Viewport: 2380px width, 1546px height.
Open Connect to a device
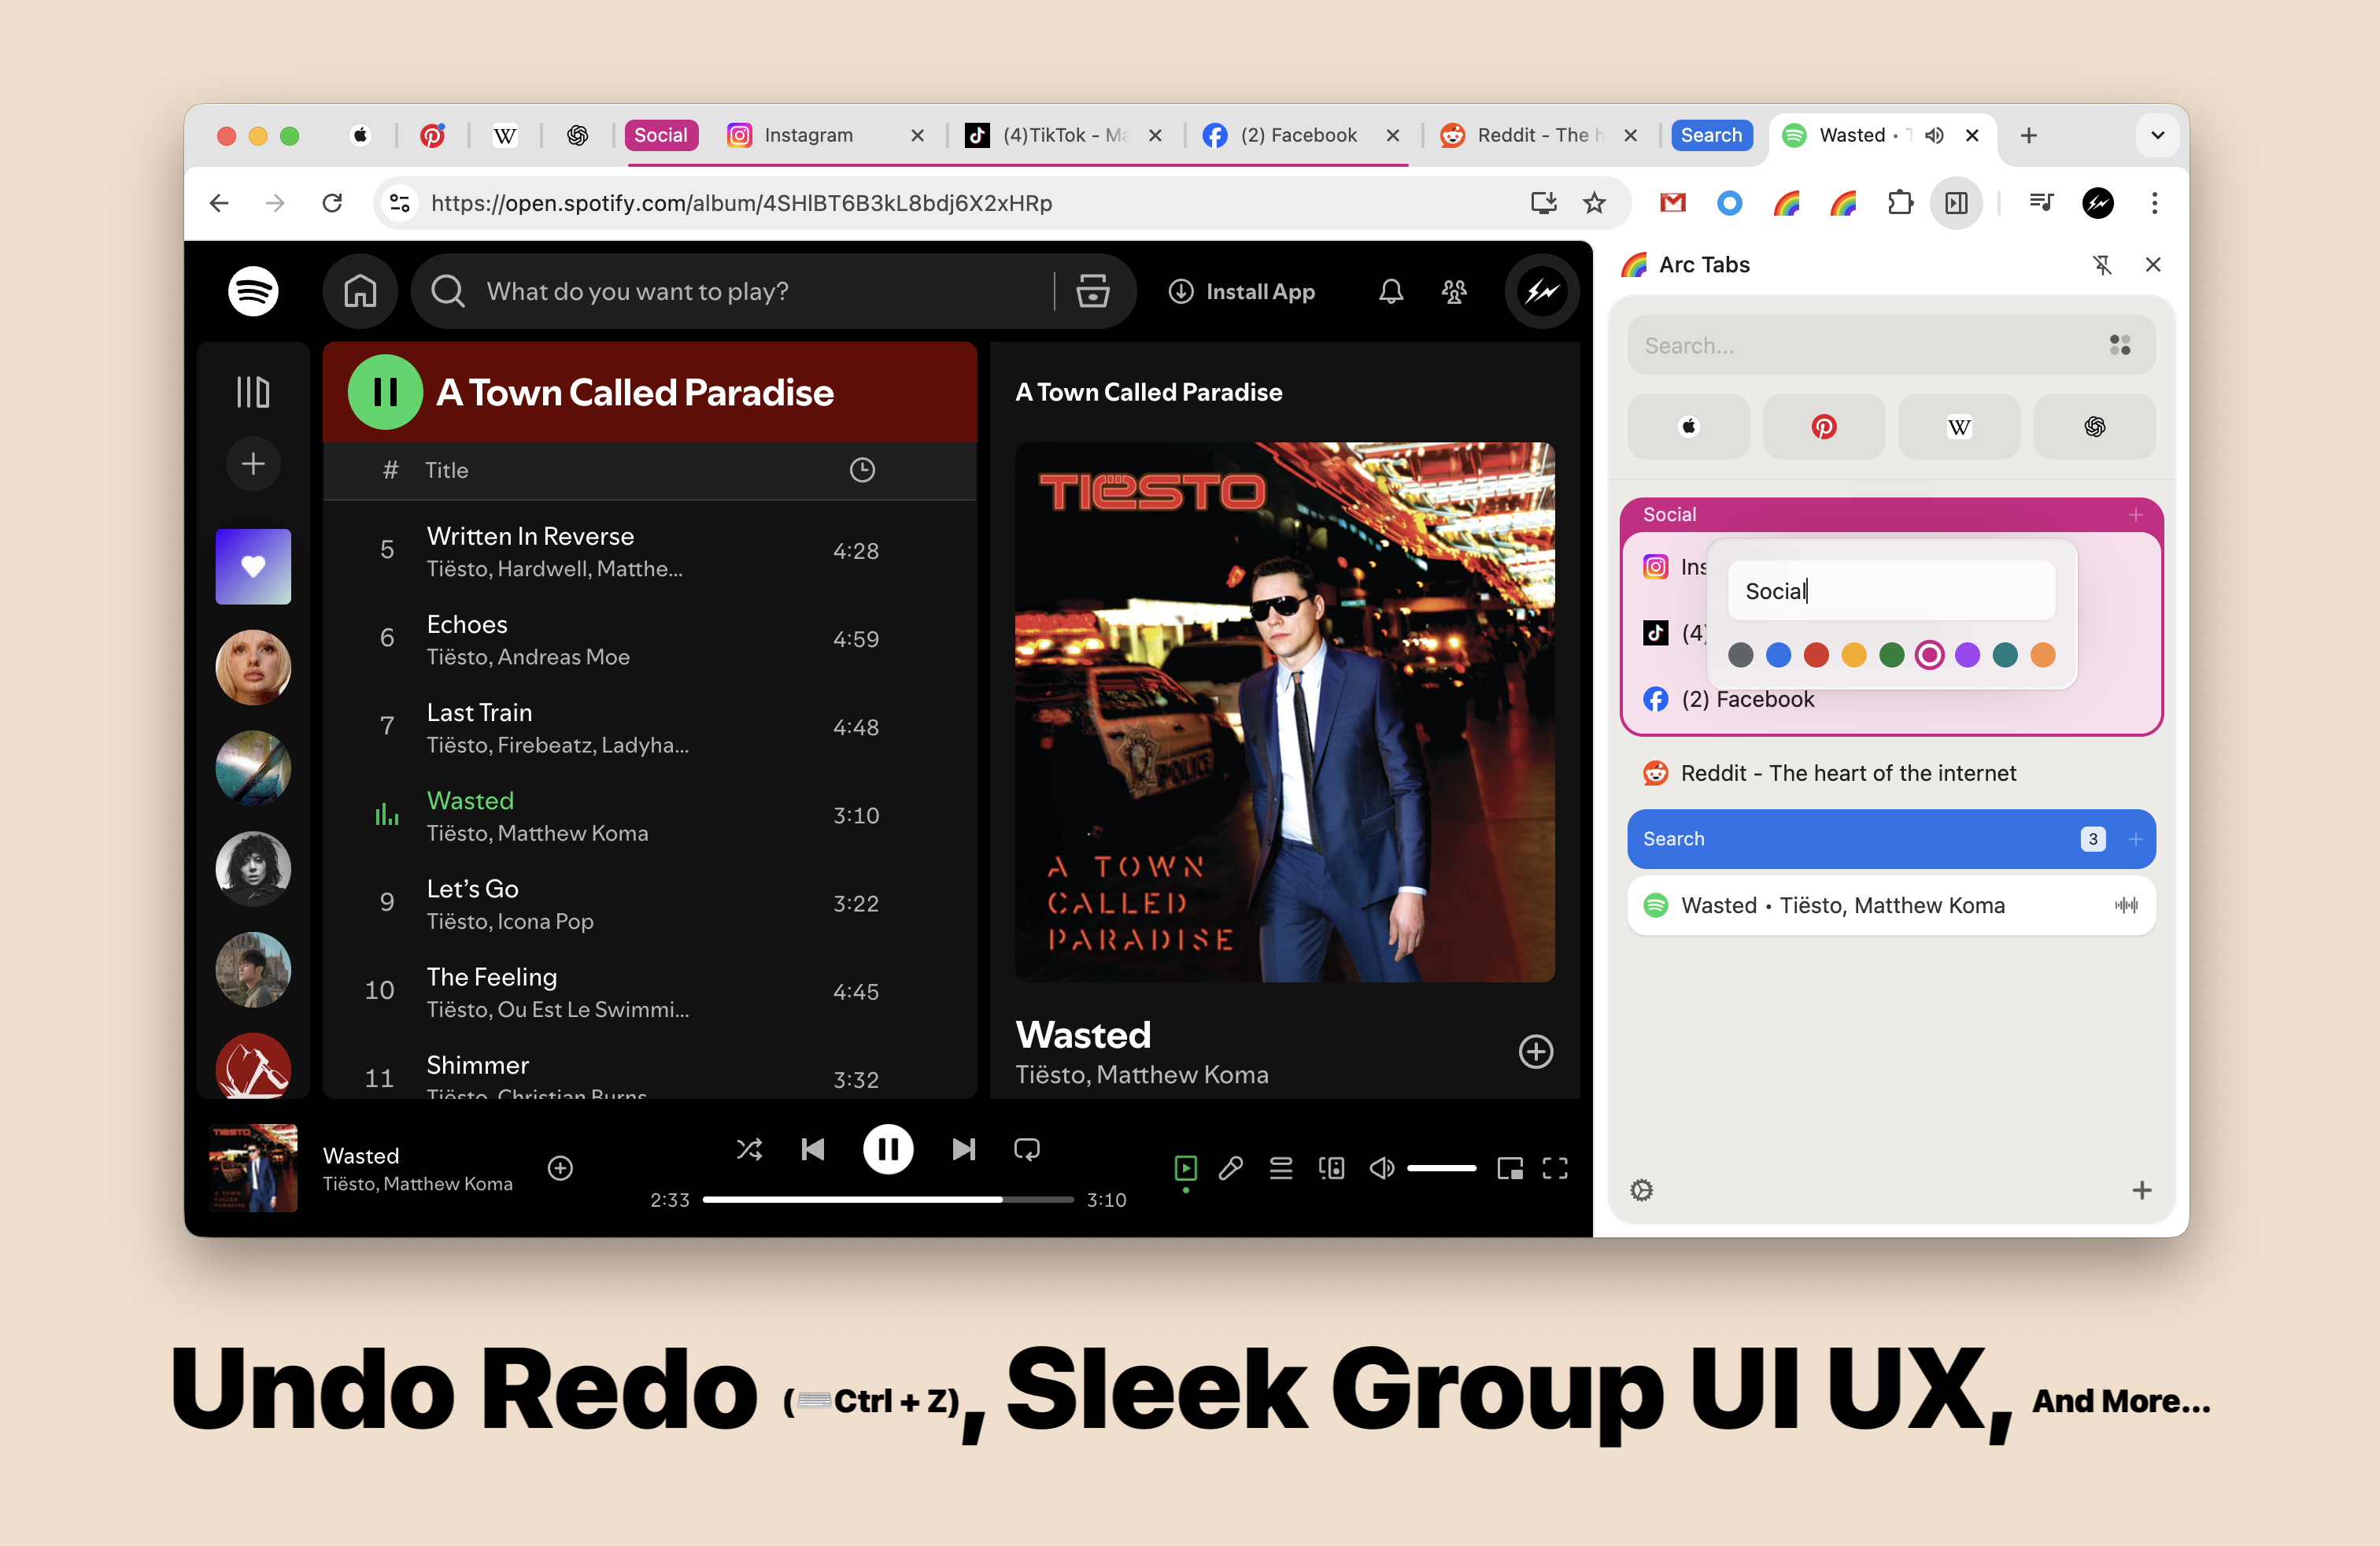pyautogui.click(x=1331, y=1168)
